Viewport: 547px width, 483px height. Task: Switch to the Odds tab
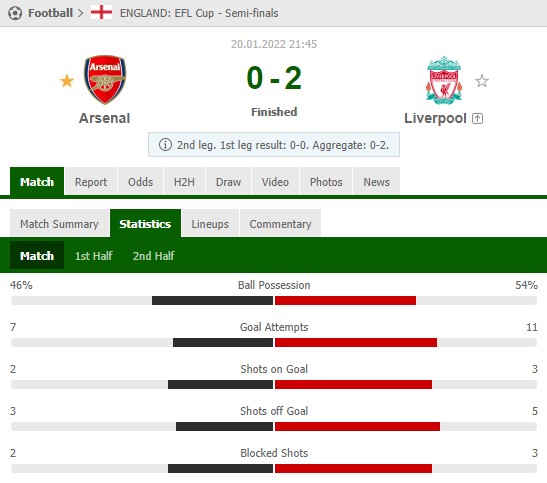tap(141, 181)
